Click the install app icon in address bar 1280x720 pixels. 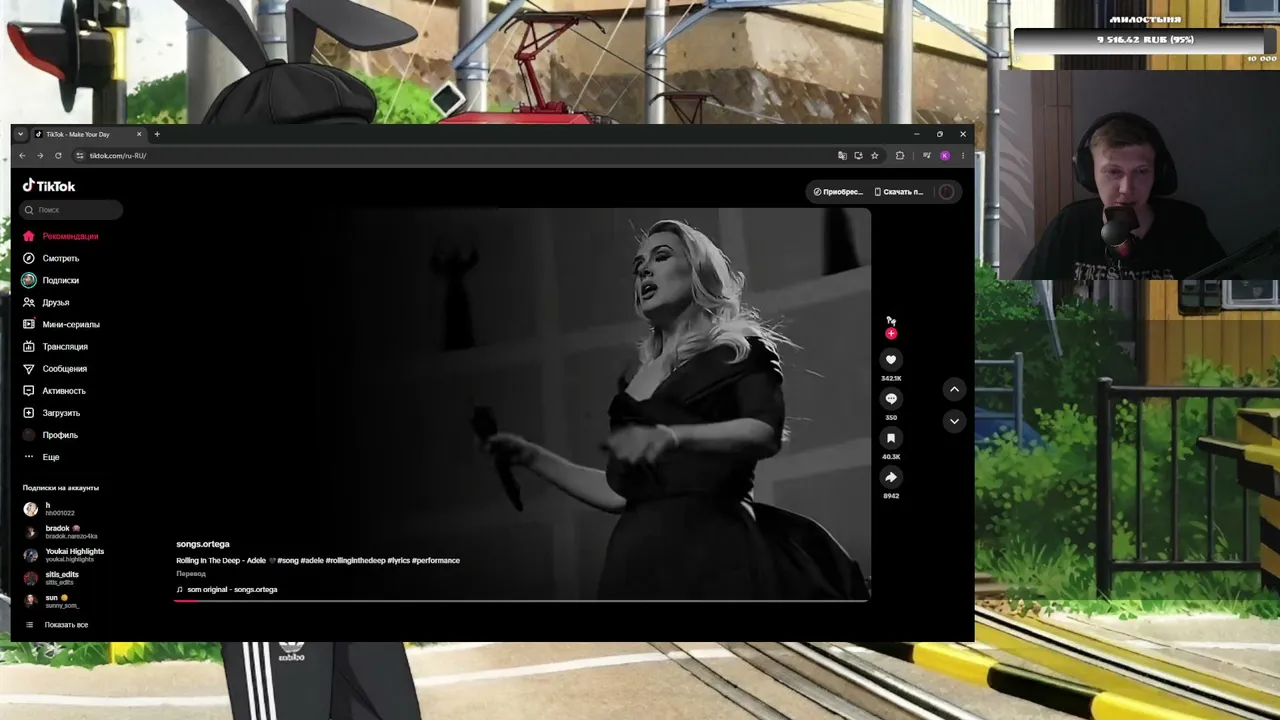click(858, 156)
